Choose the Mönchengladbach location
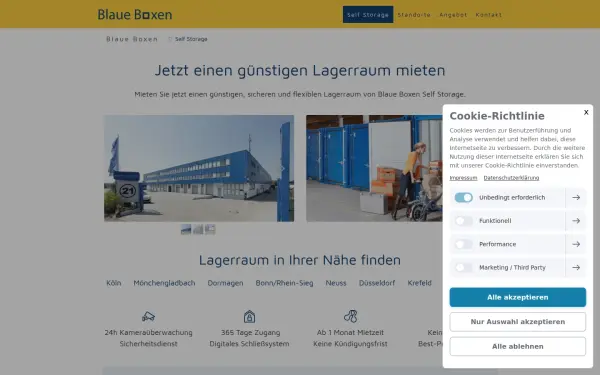This screenshot has width=600, height=375. (x=164, y=283)
